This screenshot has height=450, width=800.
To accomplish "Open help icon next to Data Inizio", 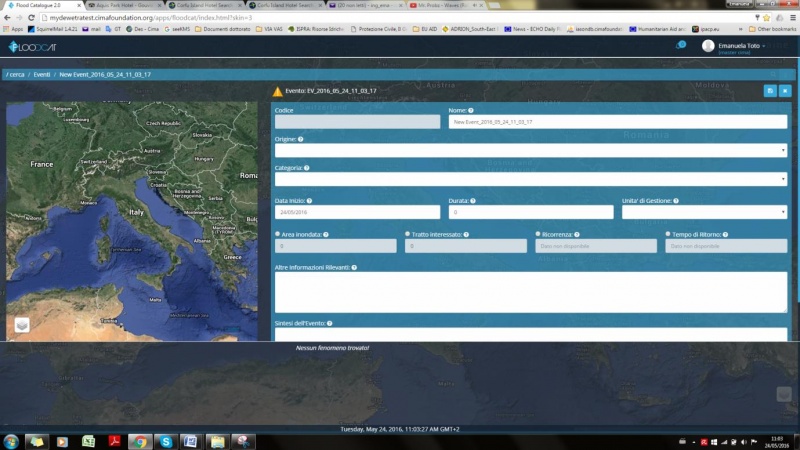I will tap(309, 201).
